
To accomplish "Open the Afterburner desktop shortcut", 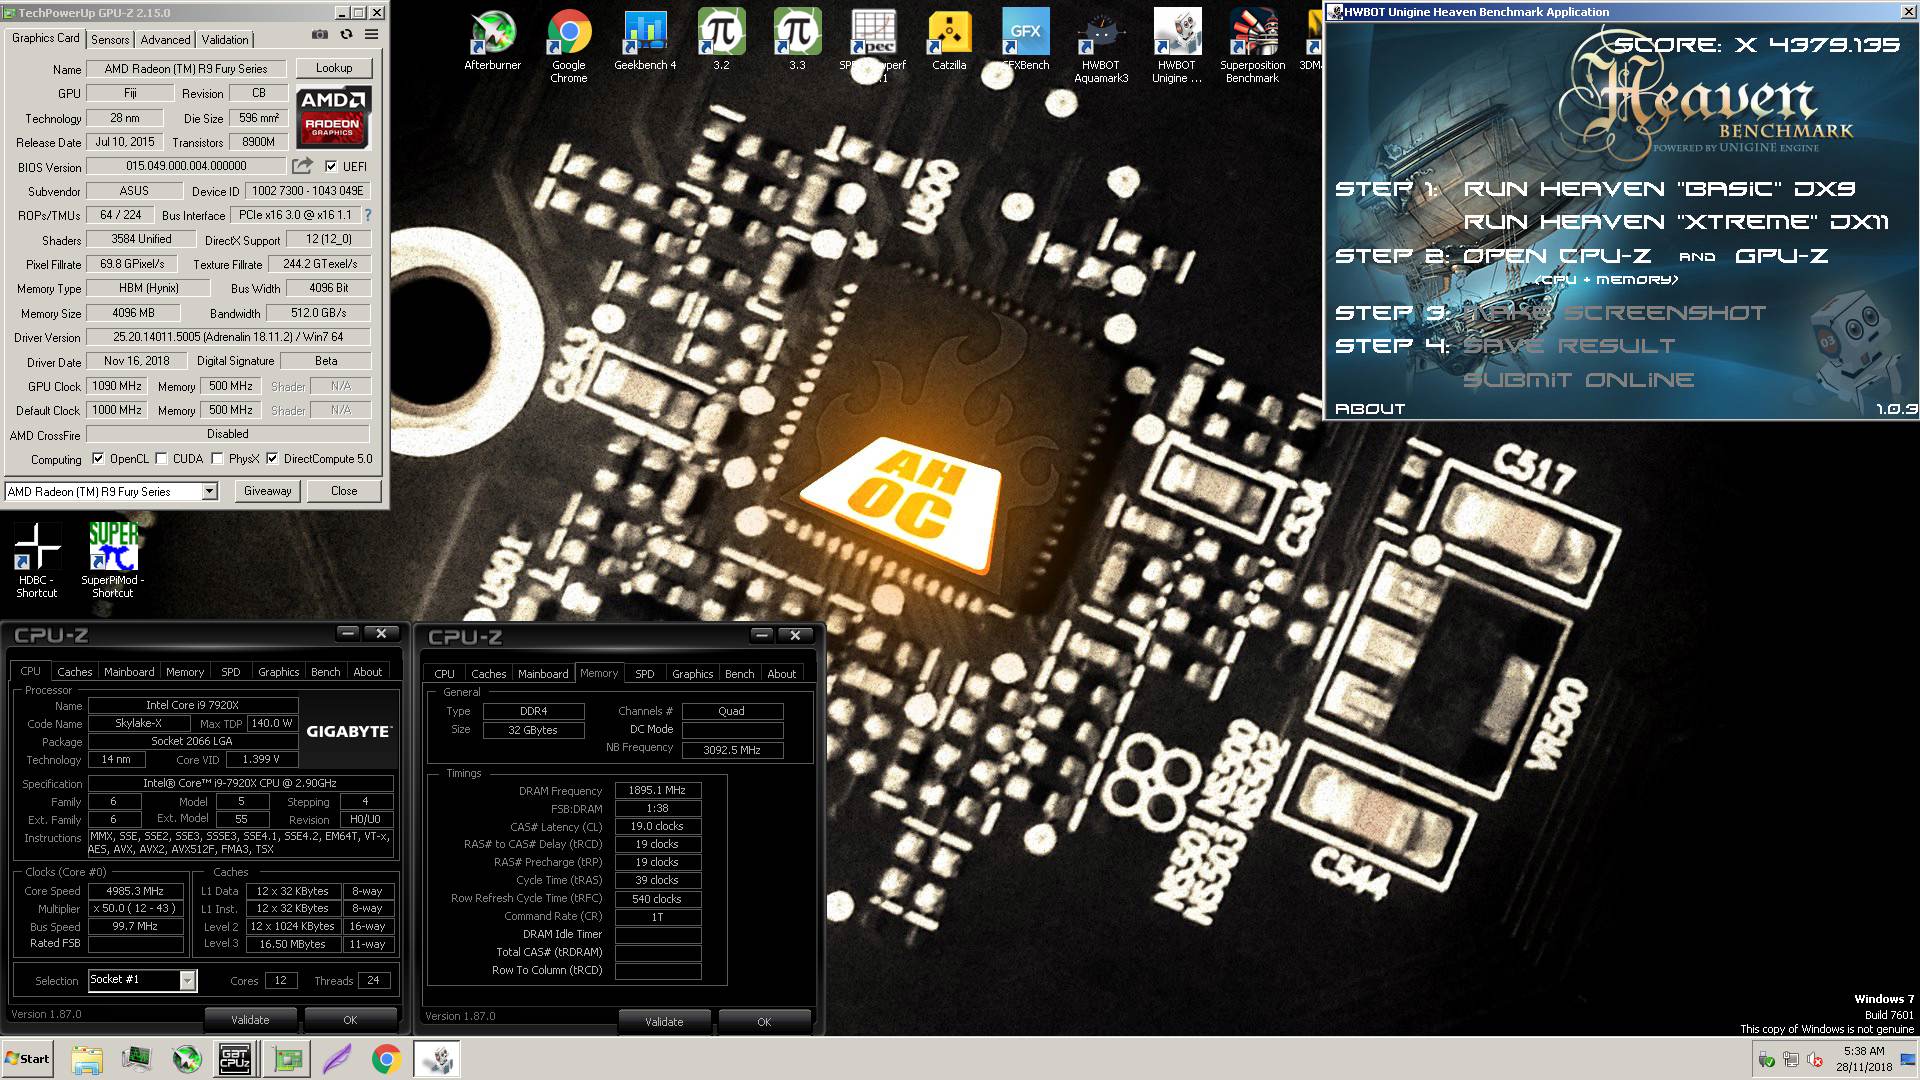I will 493,42.
